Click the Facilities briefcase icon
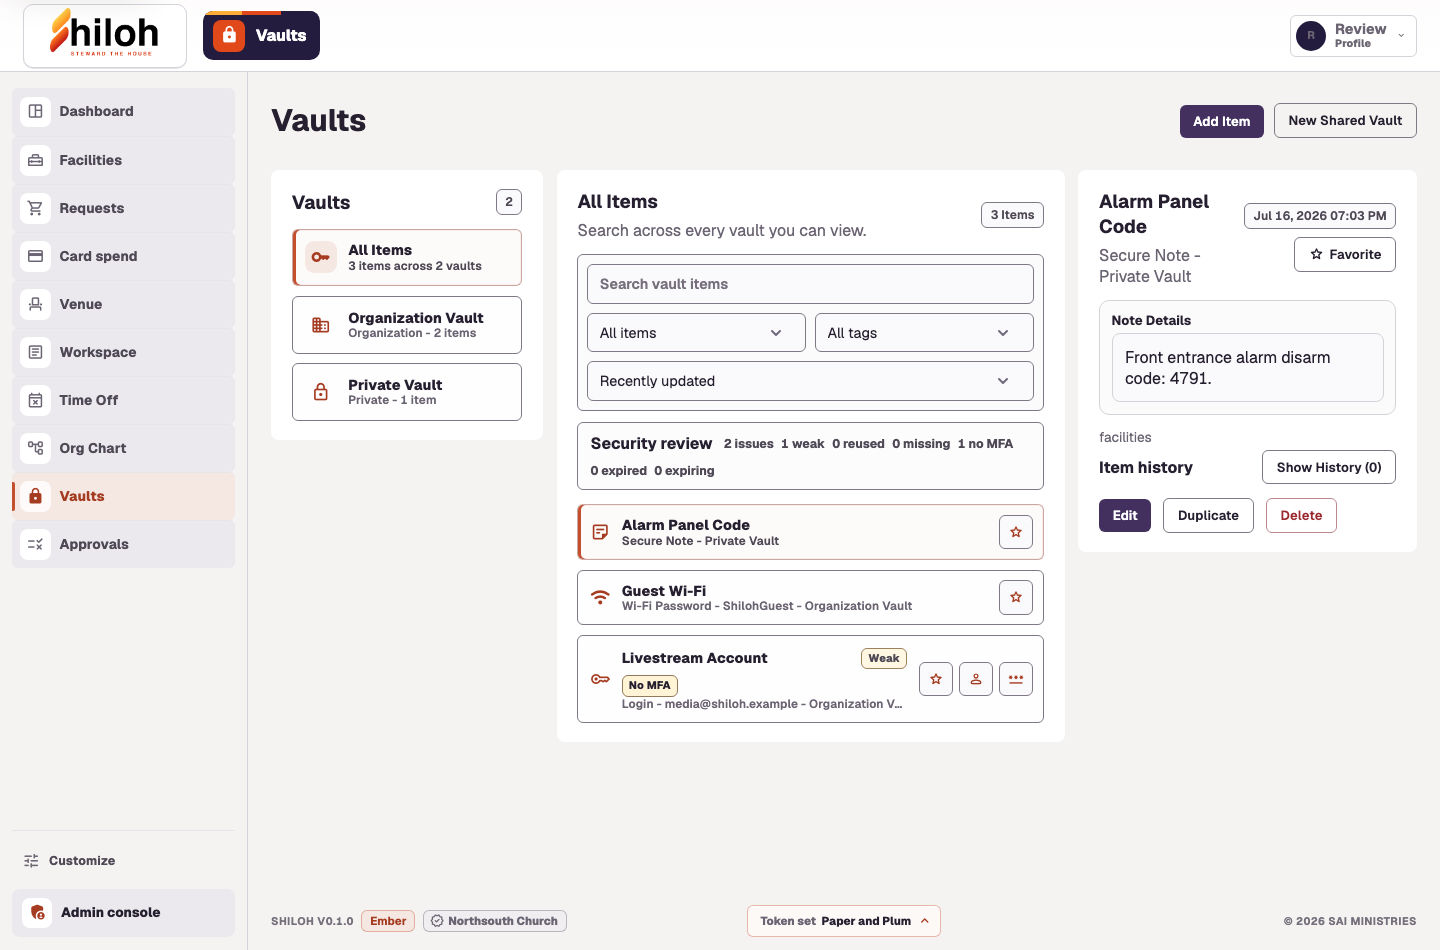This screenshot has width=1440, height=950. (36, 160)
